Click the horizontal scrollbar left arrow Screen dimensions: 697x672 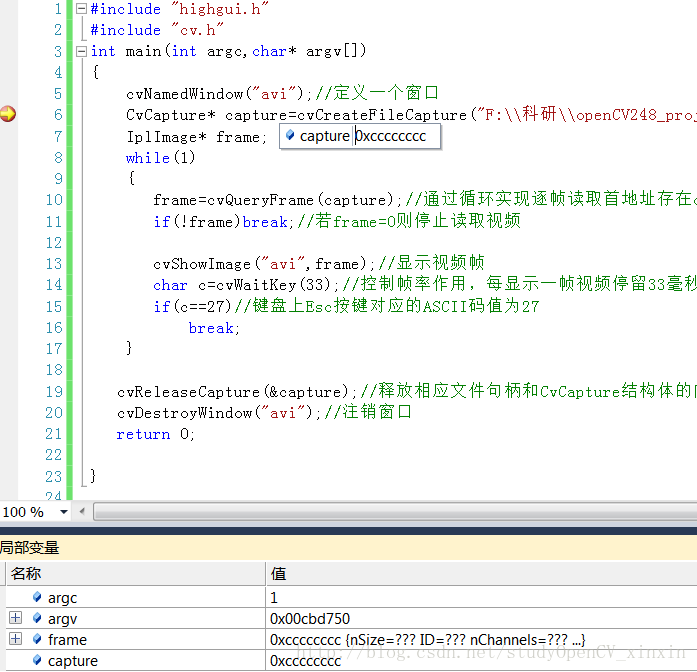point(82,512)
